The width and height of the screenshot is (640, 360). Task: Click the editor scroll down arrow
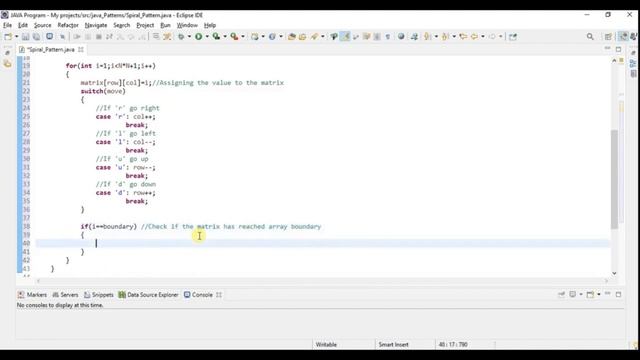point(614,273)
